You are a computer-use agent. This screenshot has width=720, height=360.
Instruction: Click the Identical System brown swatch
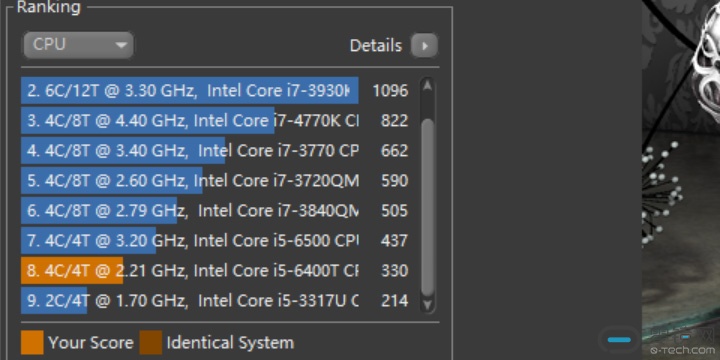(151, 343)
